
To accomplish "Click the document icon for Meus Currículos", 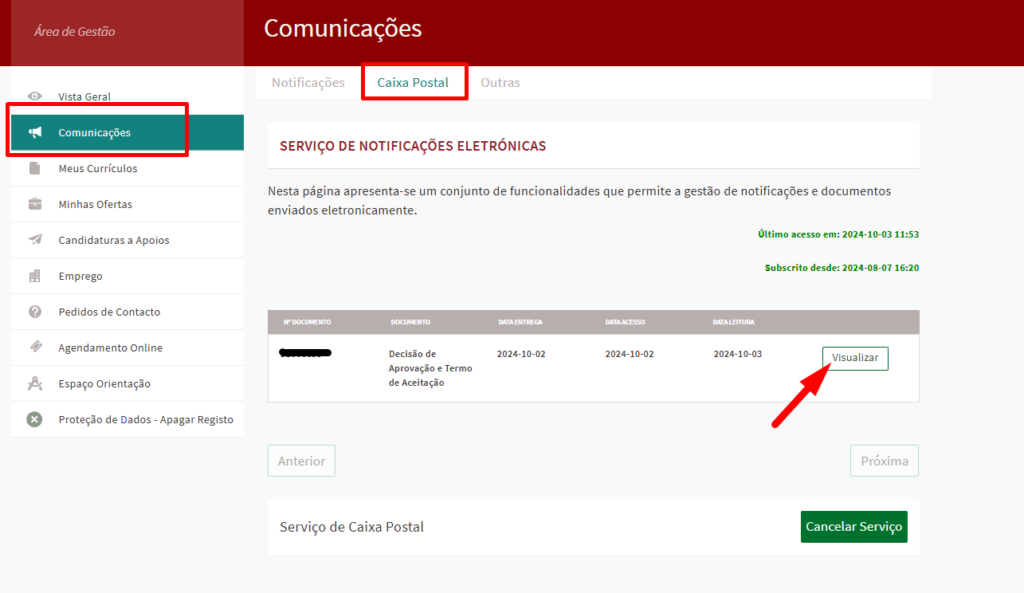I will 35,168.
